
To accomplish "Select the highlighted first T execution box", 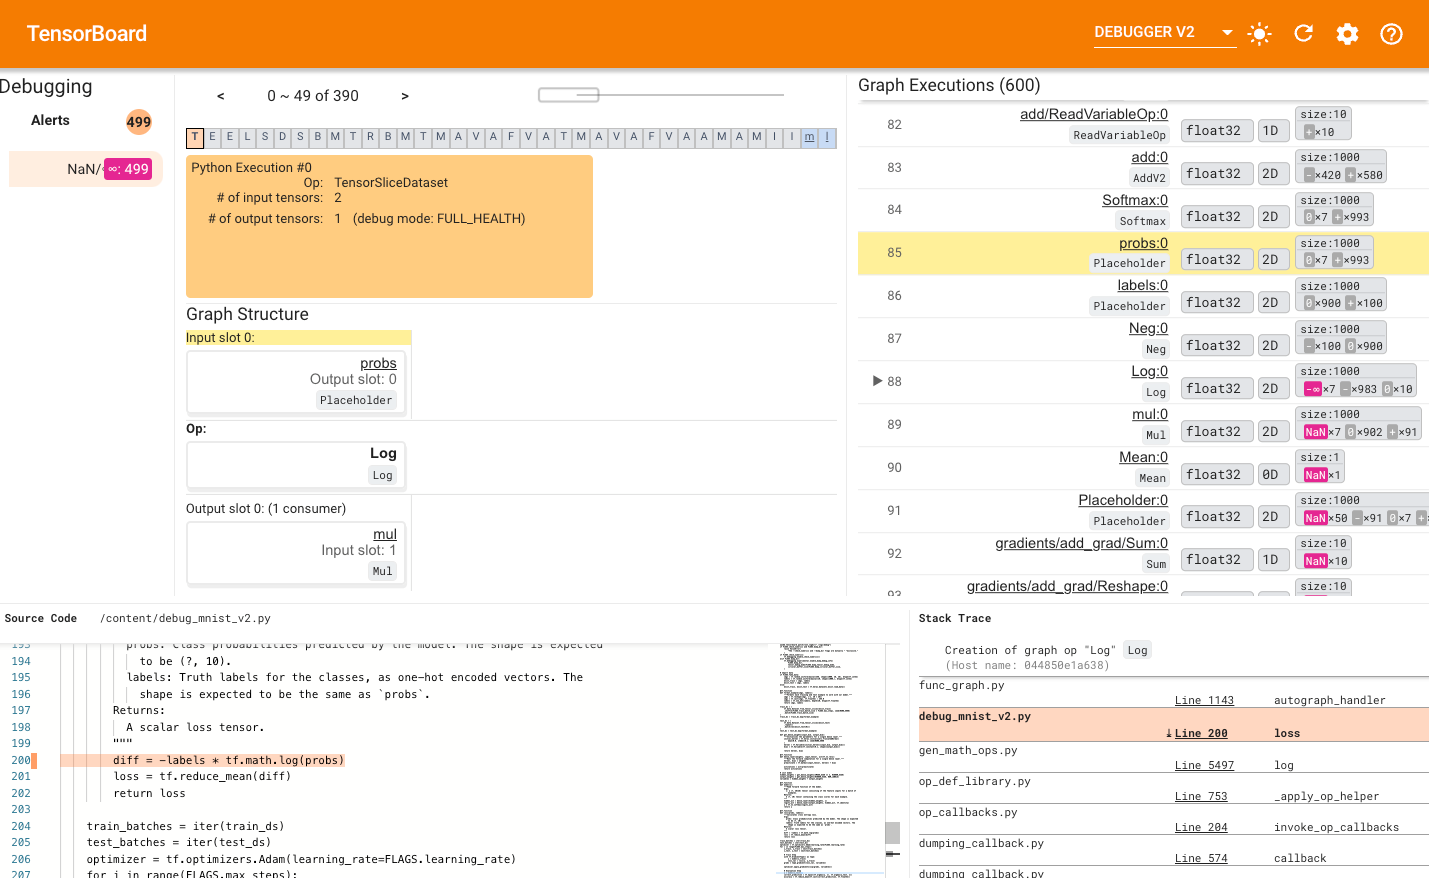I will (195, 138).
